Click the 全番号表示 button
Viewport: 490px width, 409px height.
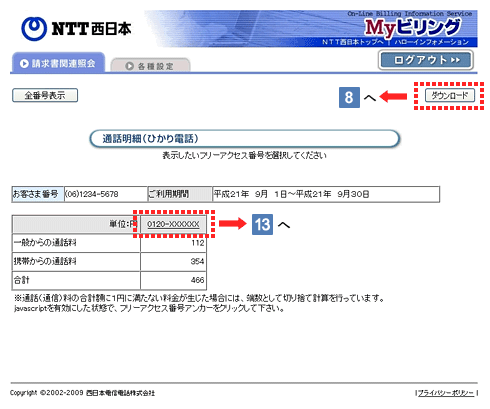pos(45,95)
